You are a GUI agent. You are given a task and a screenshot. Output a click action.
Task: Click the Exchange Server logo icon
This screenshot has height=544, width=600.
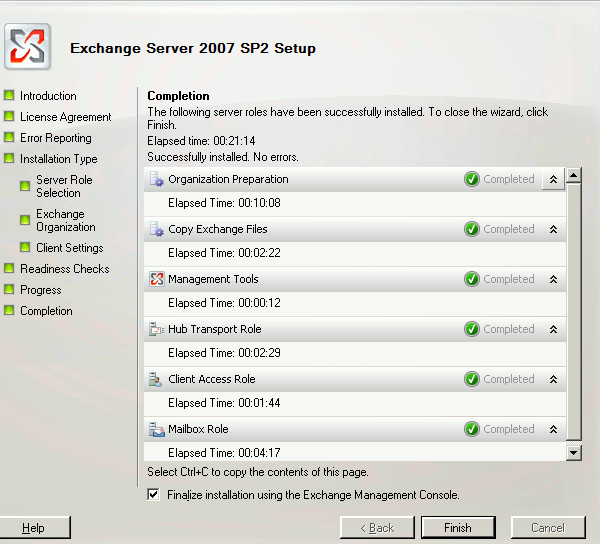click(x=28, y=46)
